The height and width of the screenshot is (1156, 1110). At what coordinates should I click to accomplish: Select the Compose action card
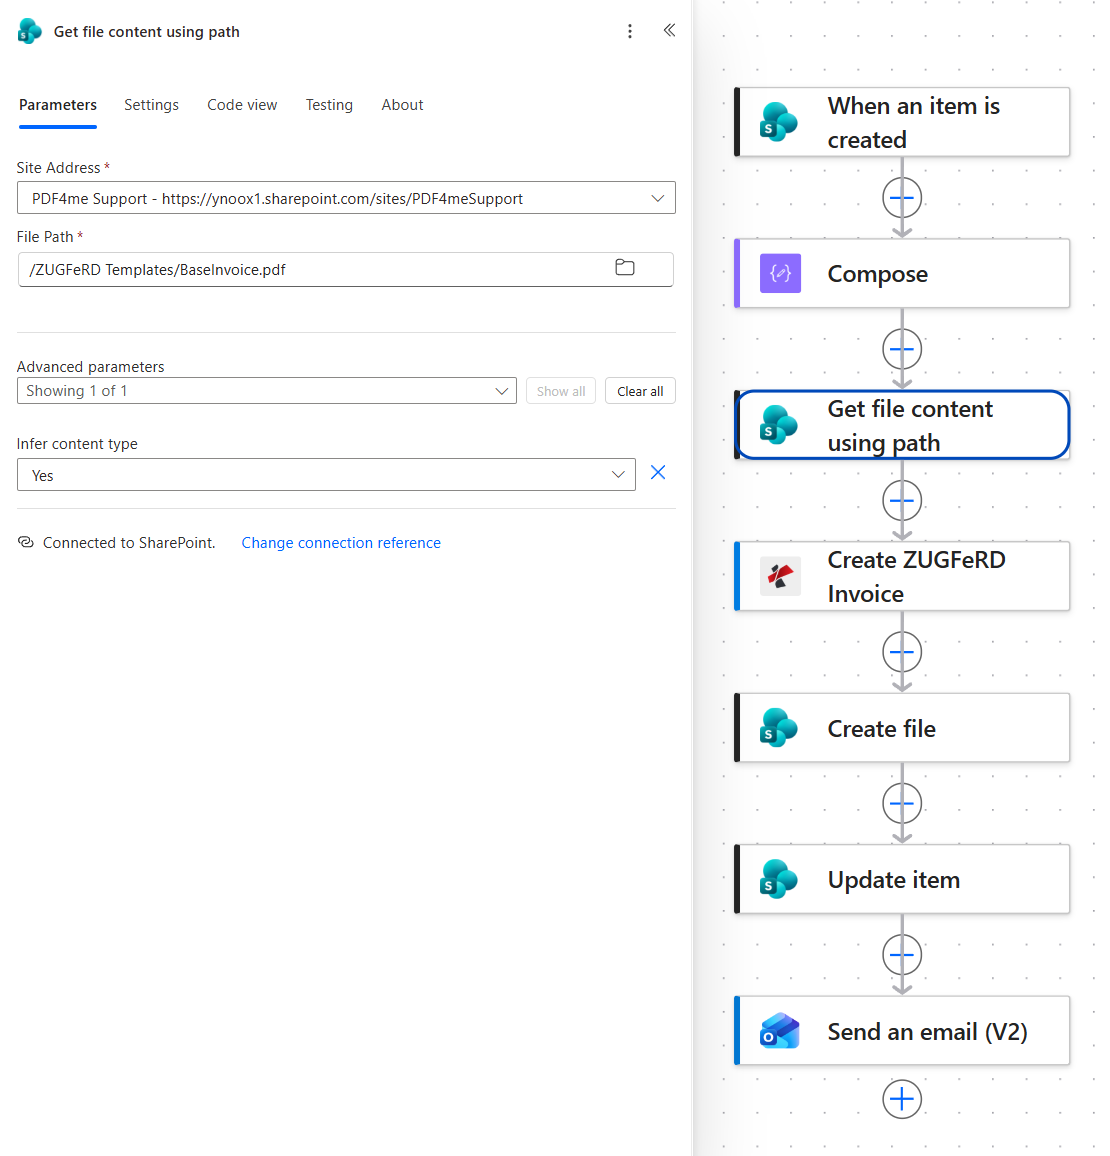pos(903,273)
